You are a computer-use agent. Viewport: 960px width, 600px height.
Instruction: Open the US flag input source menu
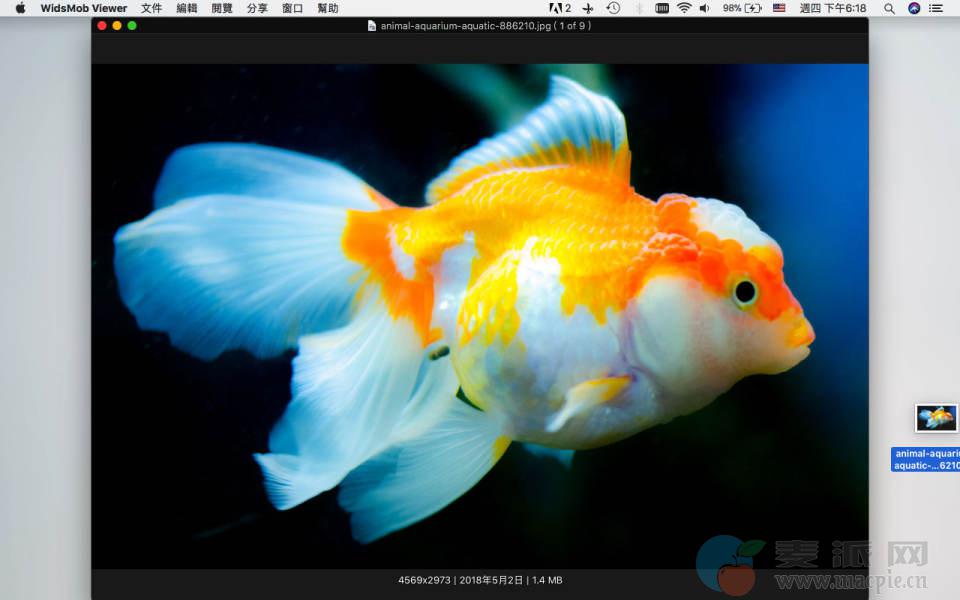[779, 8]
